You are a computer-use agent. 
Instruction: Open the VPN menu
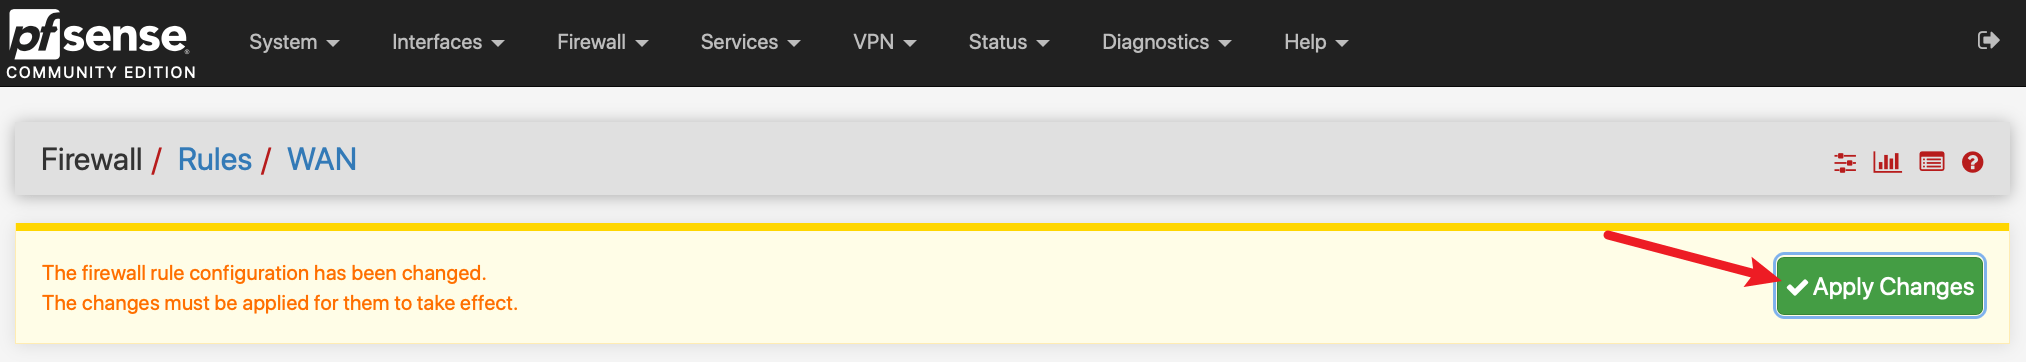pyautogui.click(x=885, y=42)
